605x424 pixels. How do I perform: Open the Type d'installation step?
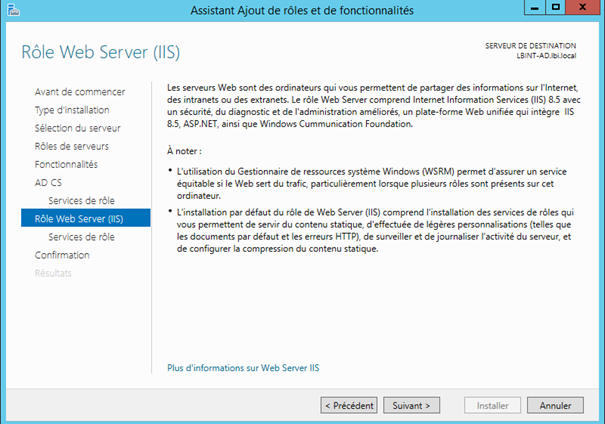pos(72,110)
